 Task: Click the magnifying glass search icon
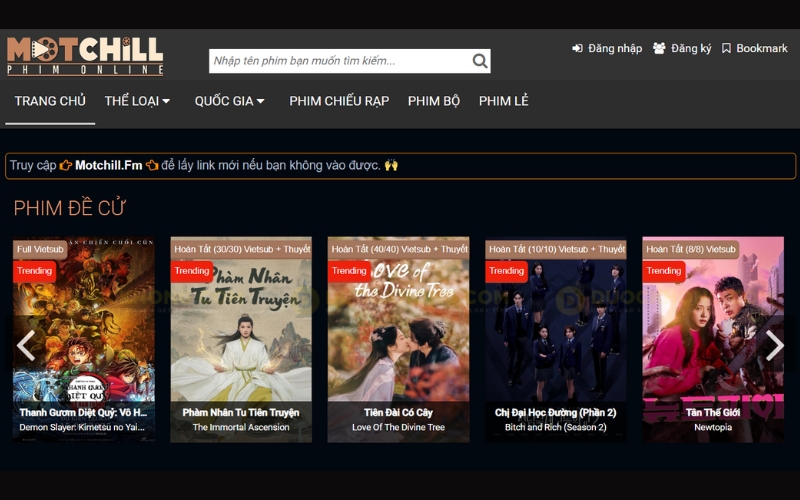pos(480,61)
